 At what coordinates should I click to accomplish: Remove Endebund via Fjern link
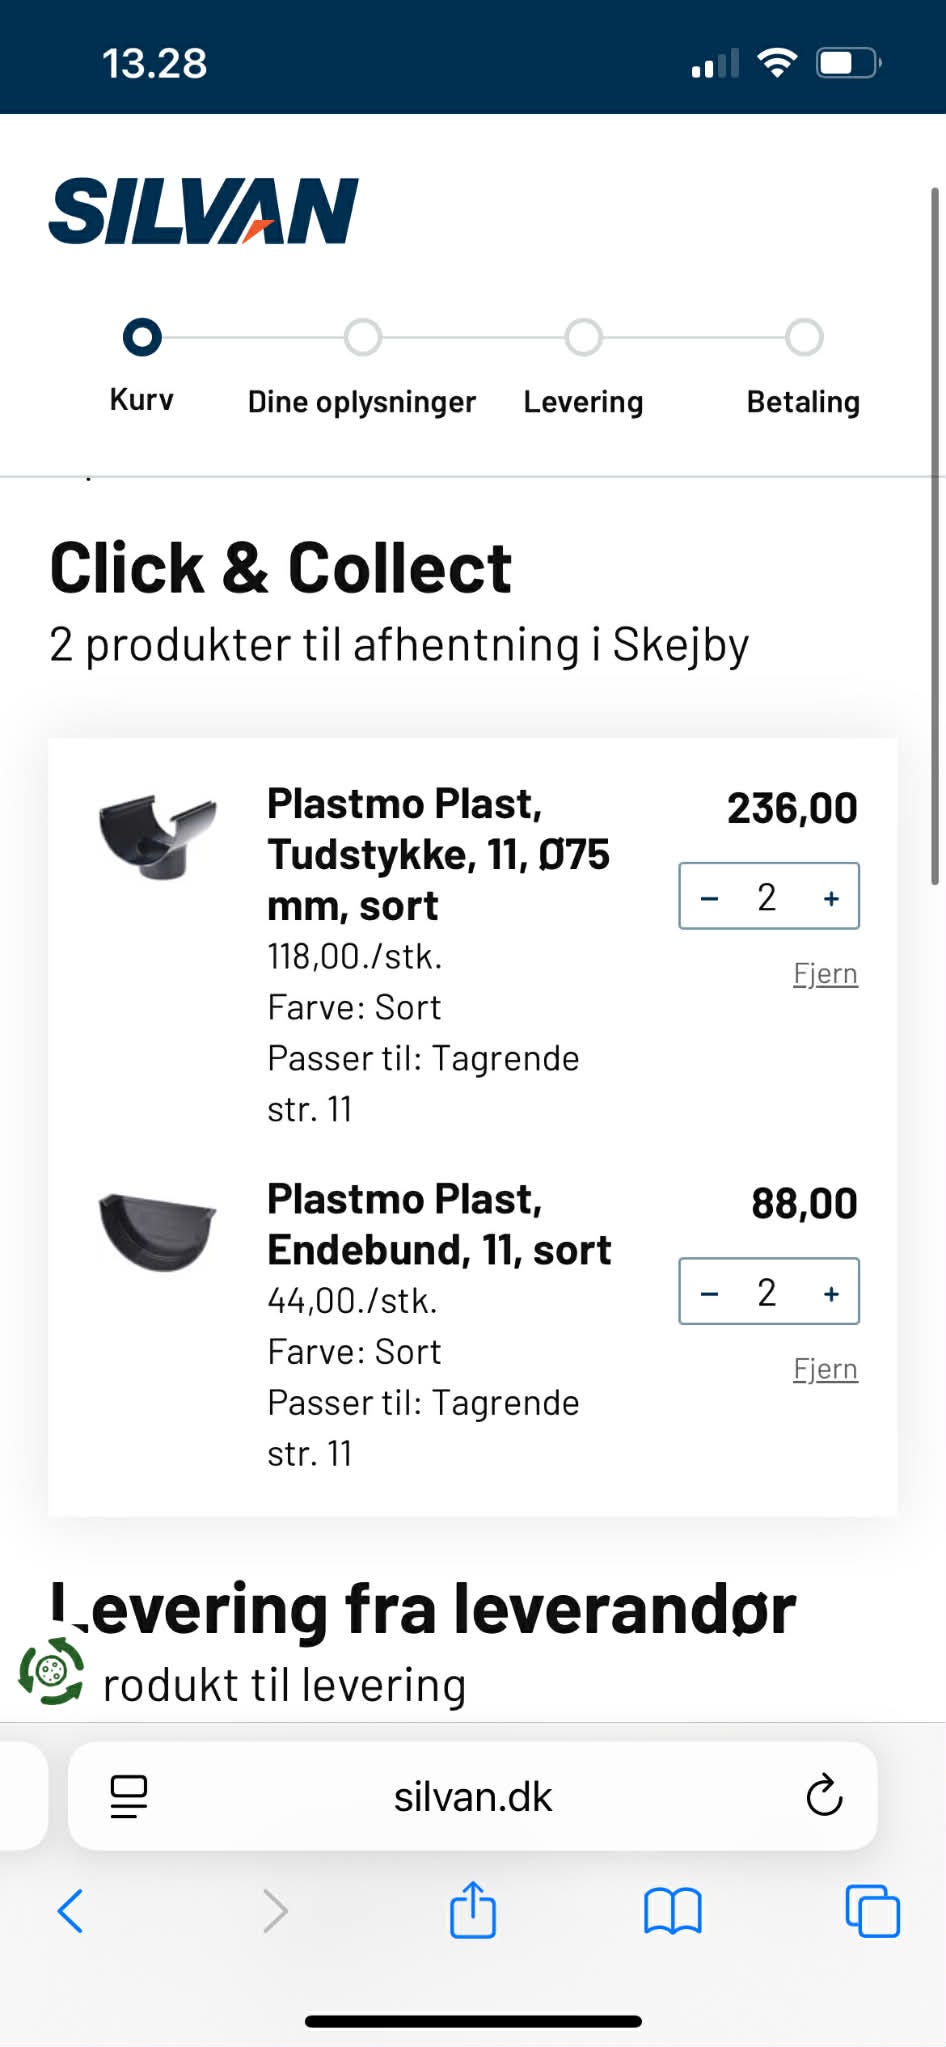(x=825, y=1369)
